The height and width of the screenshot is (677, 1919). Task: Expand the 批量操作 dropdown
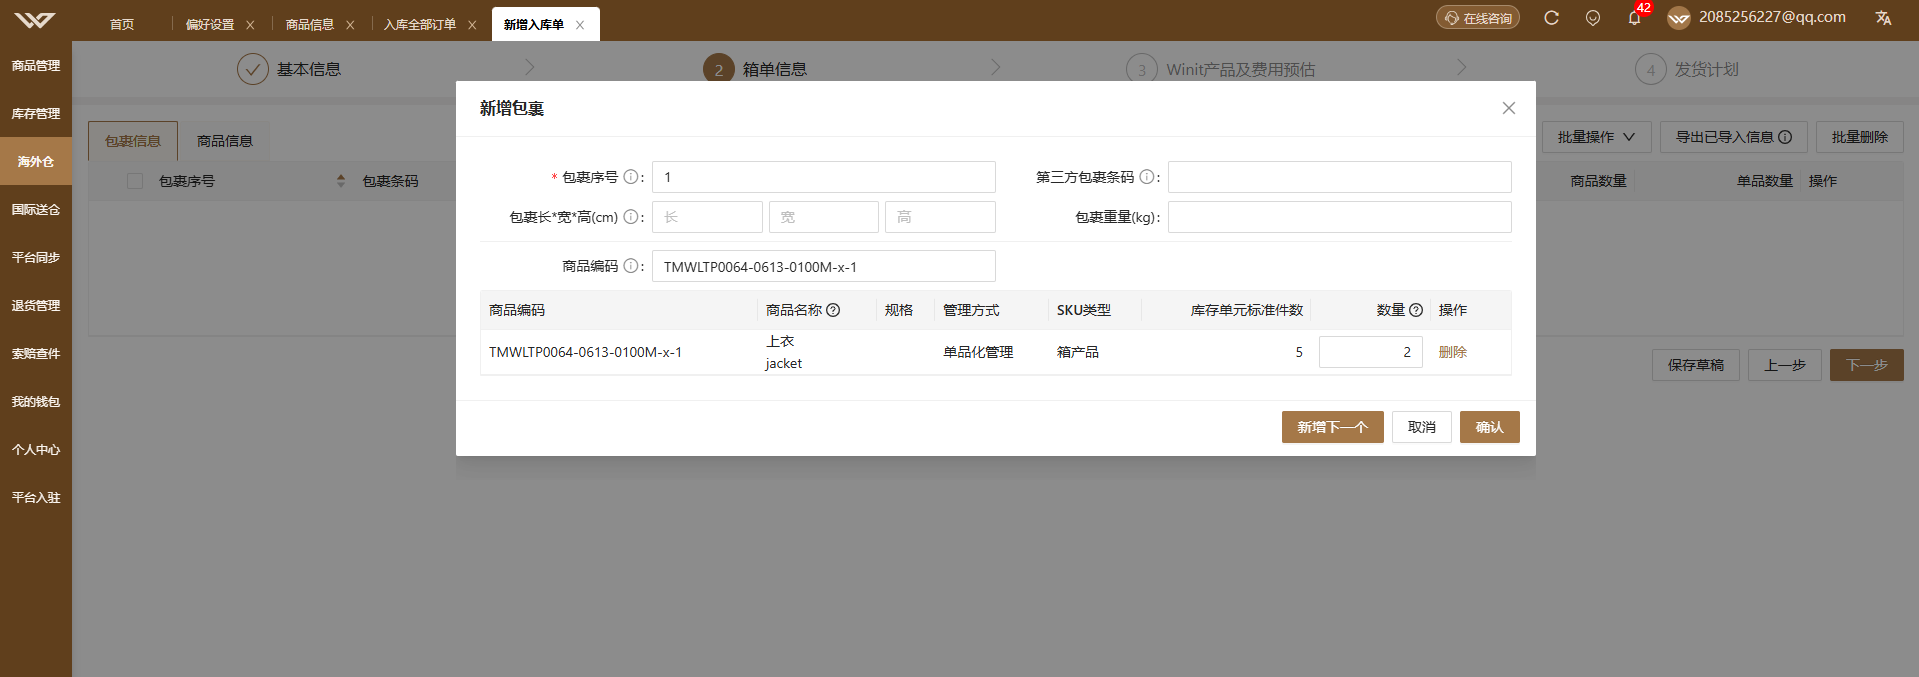click(1597, 137)
